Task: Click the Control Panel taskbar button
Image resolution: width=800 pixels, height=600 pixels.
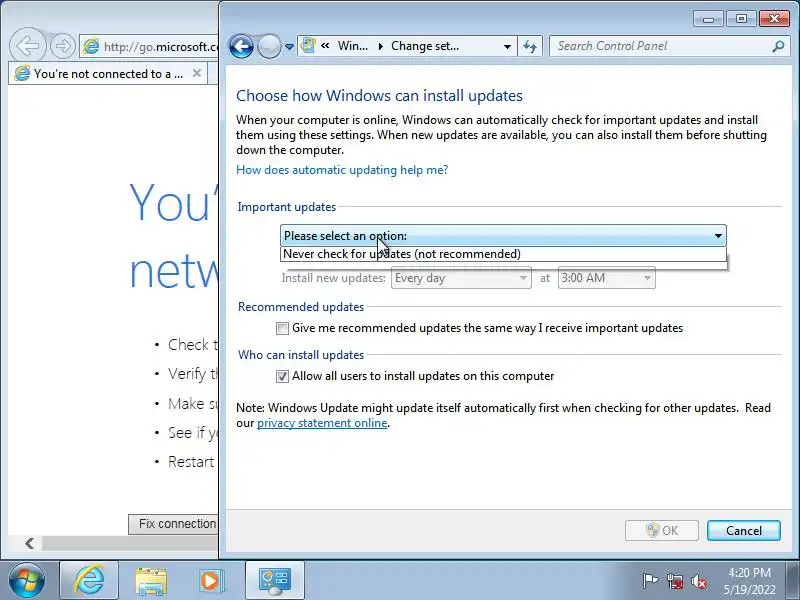Action: (274, 581)
